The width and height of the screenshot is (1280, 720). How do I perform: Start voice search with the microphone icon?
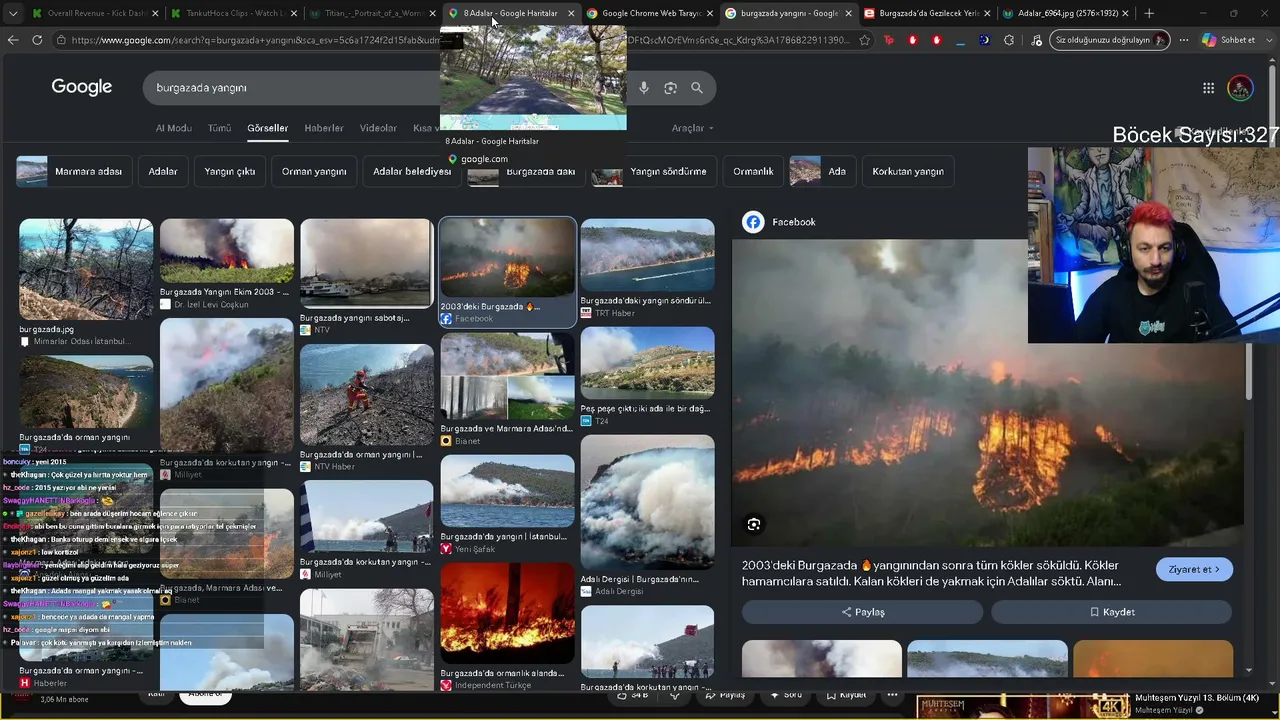(x=644, y=88)
